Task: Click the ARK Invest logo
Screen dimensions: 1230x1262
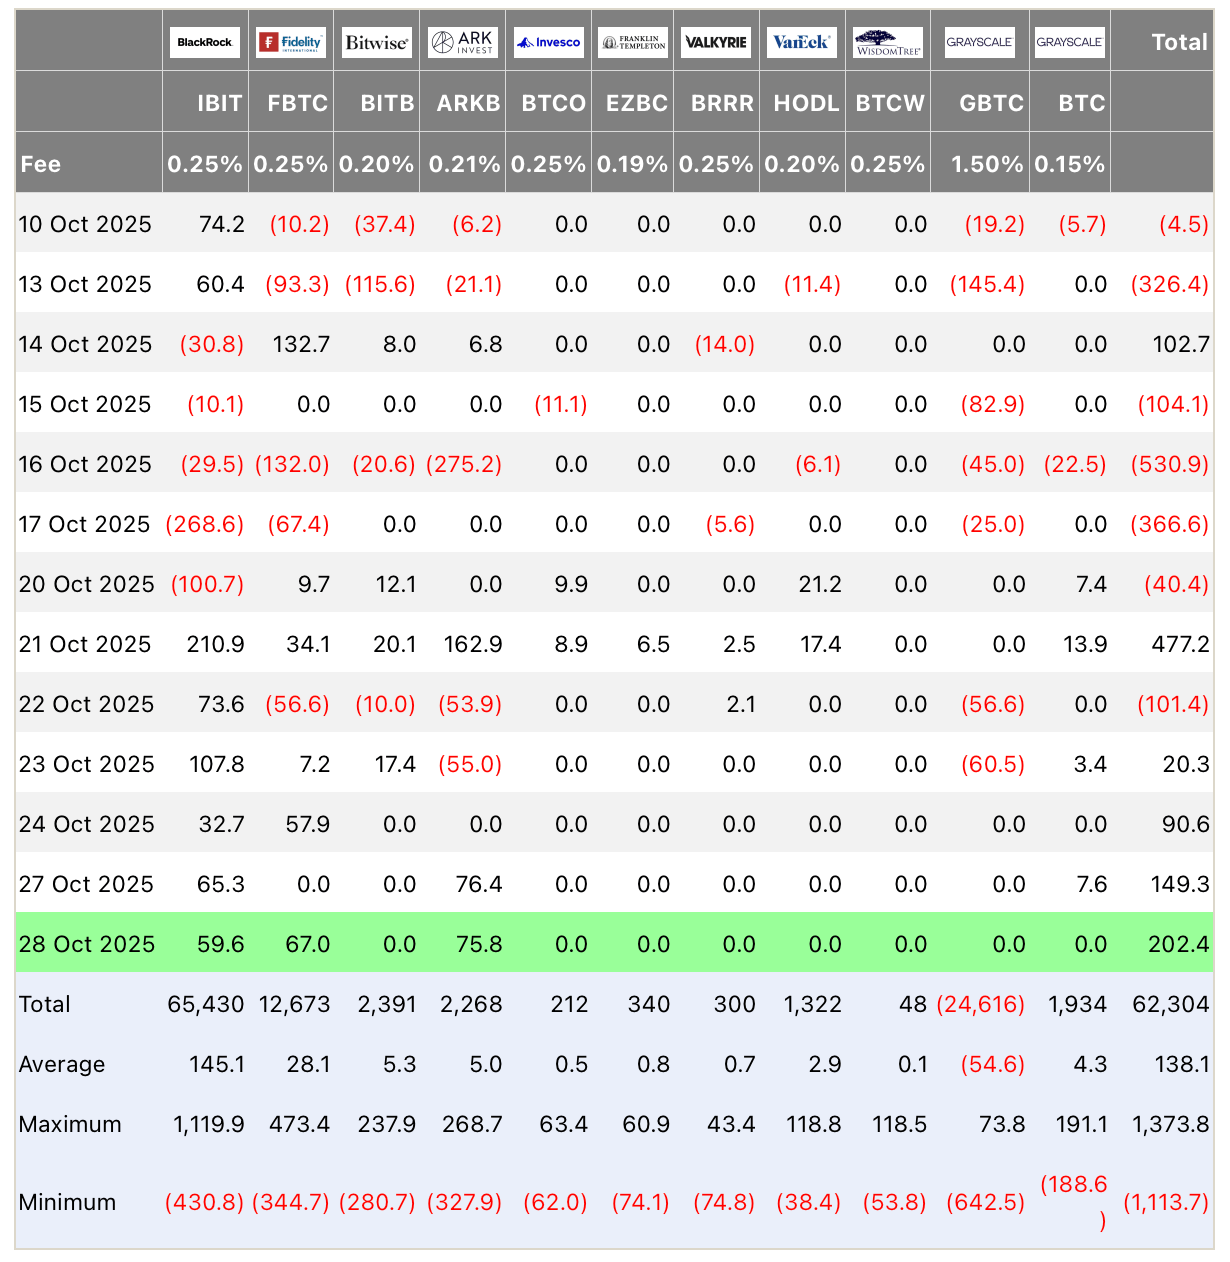Action: (462, 42)
